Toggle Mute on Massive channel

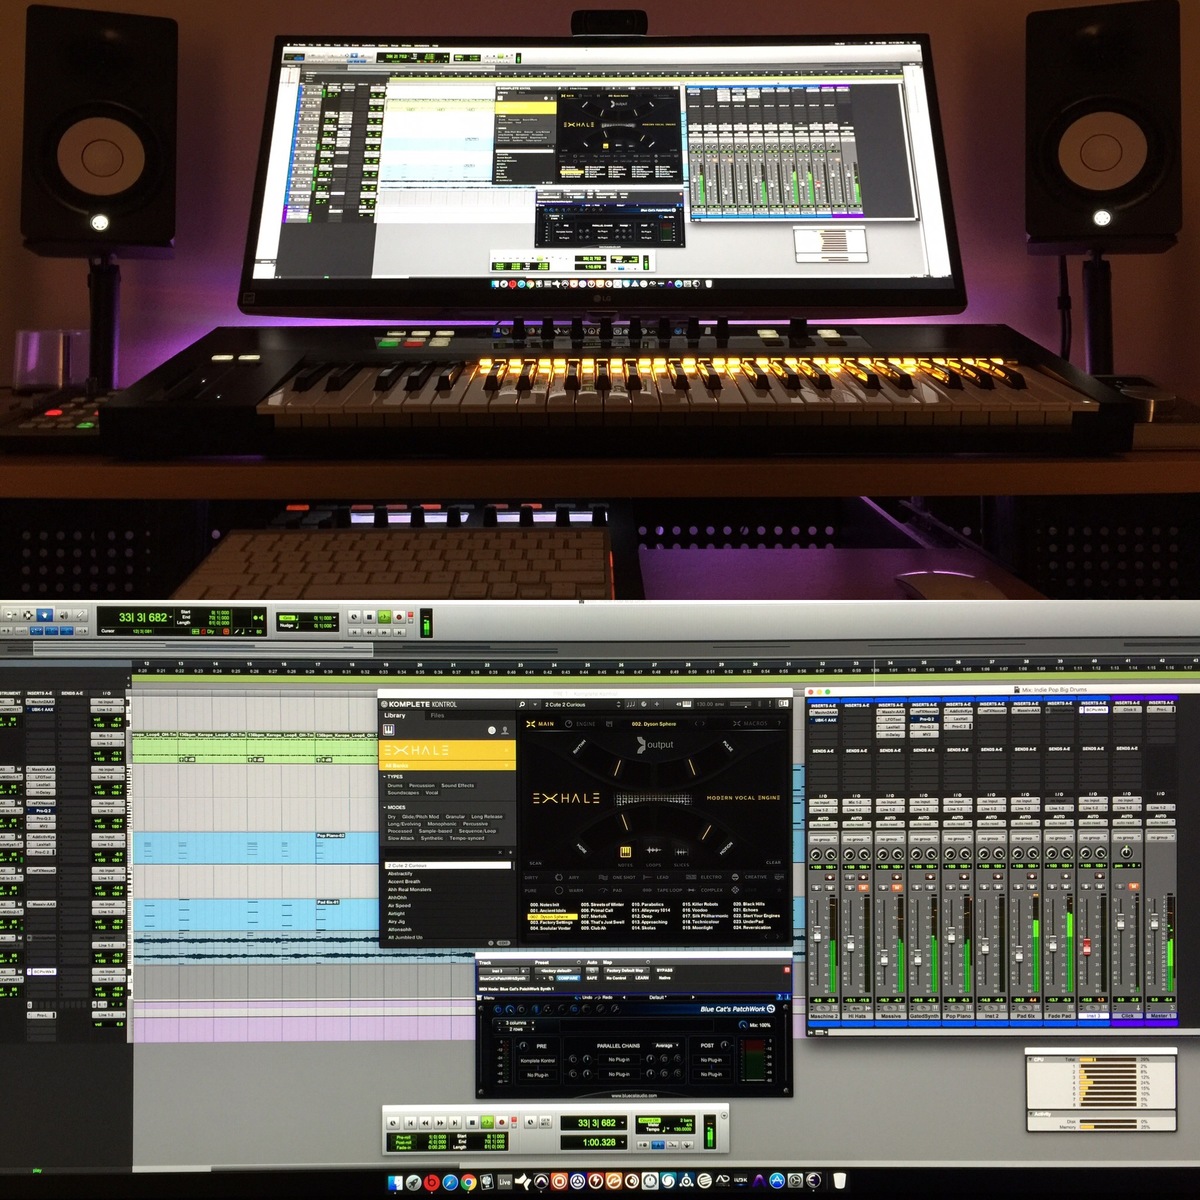[x=897, y=888]
